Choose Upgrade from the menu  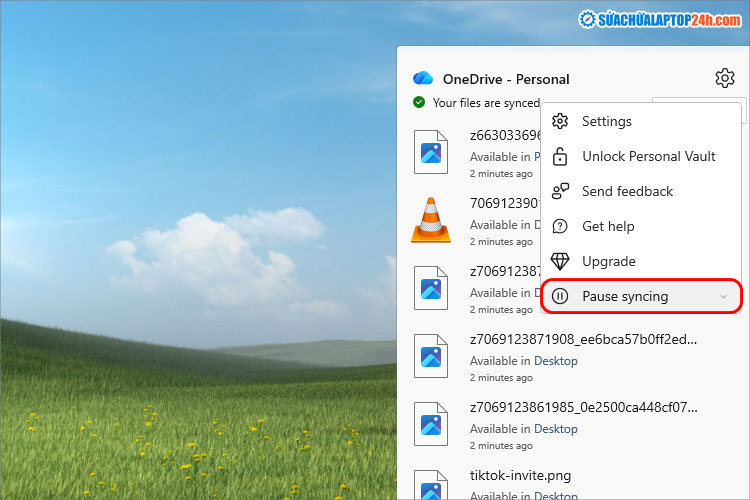pos(608,261)
